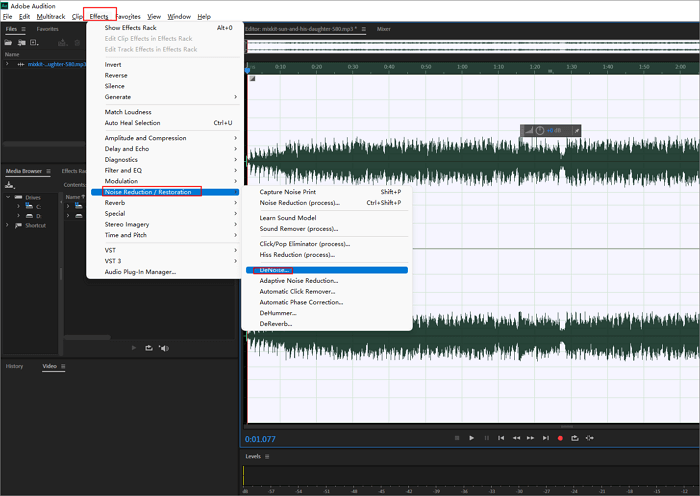This screenshot has width=700, height=496.
Task: Click the 1:00 mark on the time ruler
Action: [462, 67]
